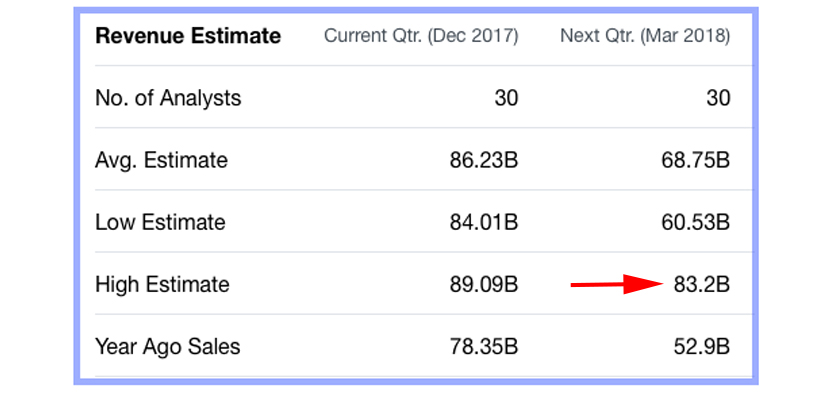
Task: Click the 52.9B year ago sales value
Action: pyautogui.click(x=702, y=347)
